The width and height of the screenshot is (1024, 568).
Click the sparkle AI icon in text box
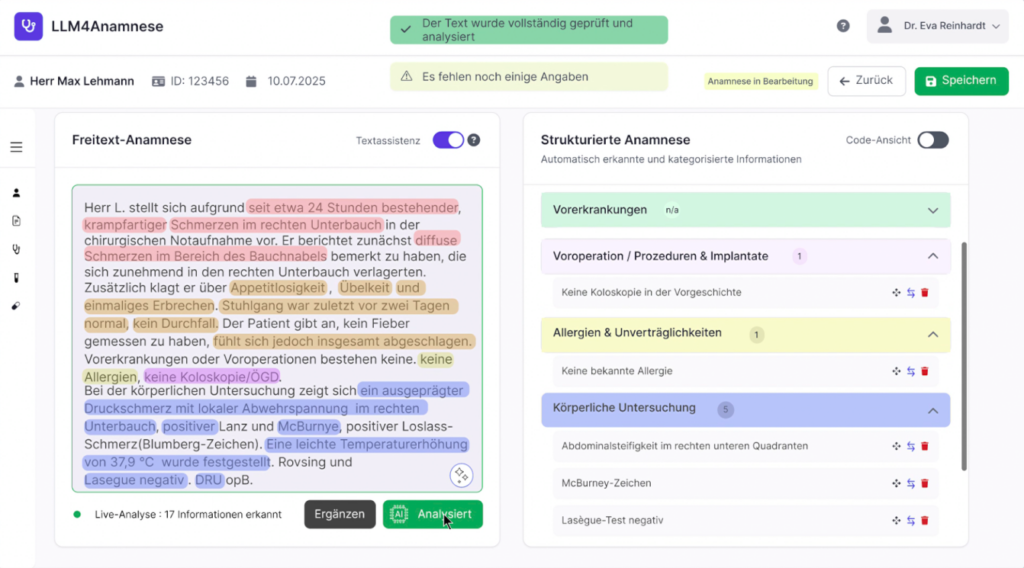point(460,475)
